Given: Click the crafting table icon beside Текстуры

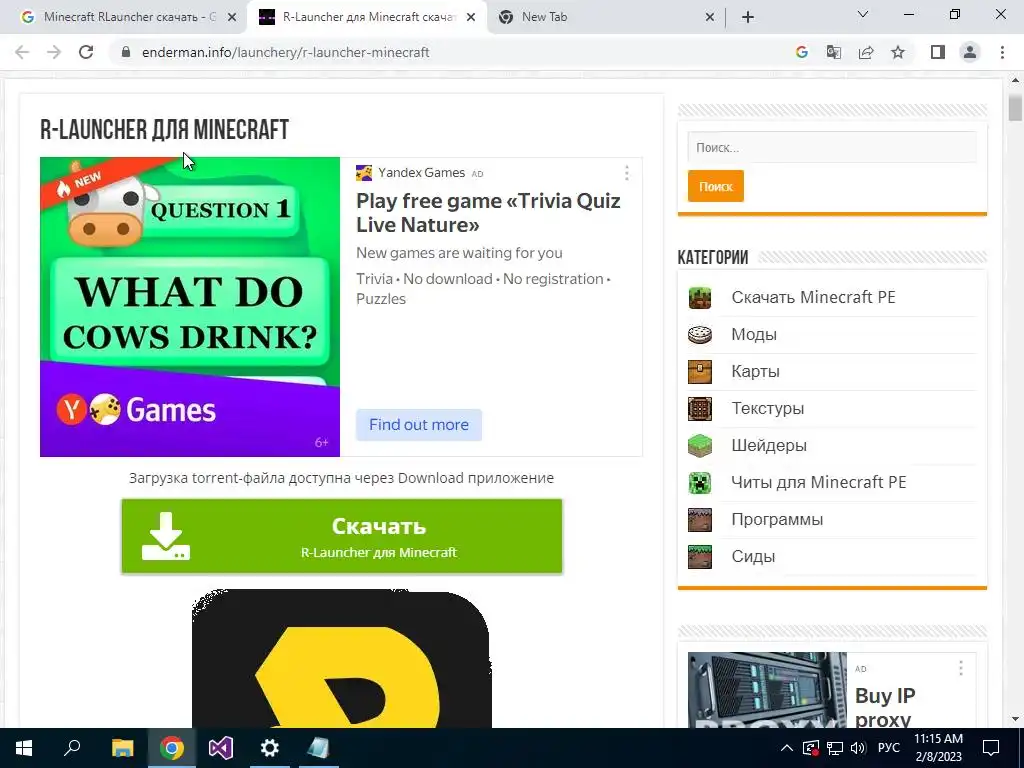Looking at the screenshot, I should (x=699, y=409).
